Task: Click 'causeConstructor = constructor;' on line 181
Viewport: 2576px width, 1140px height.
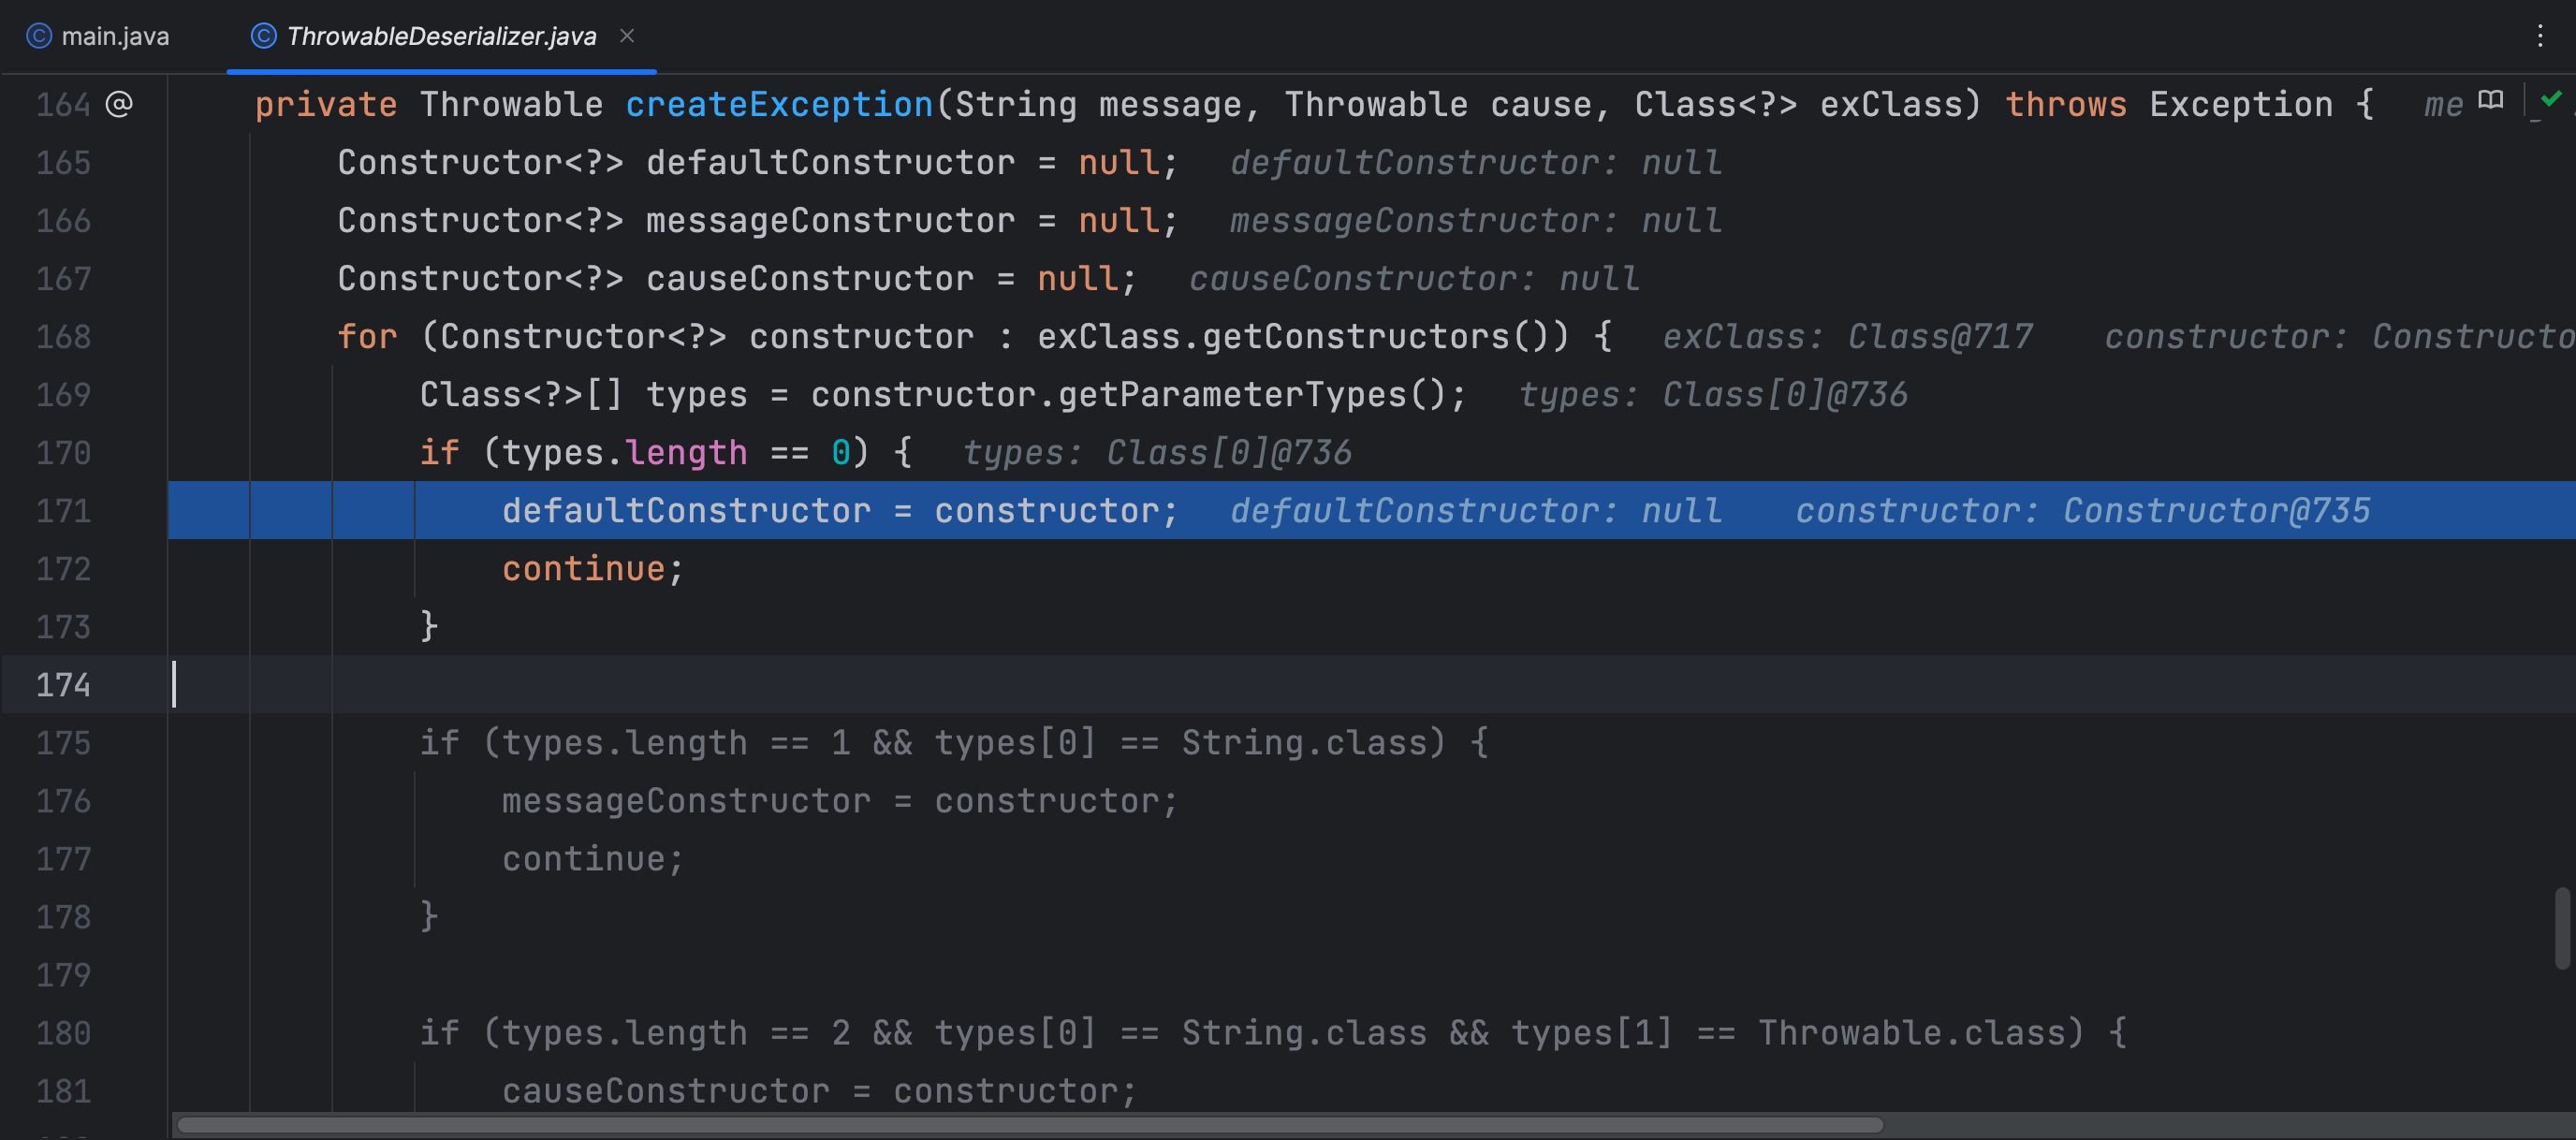Action: click(819, 1091)
